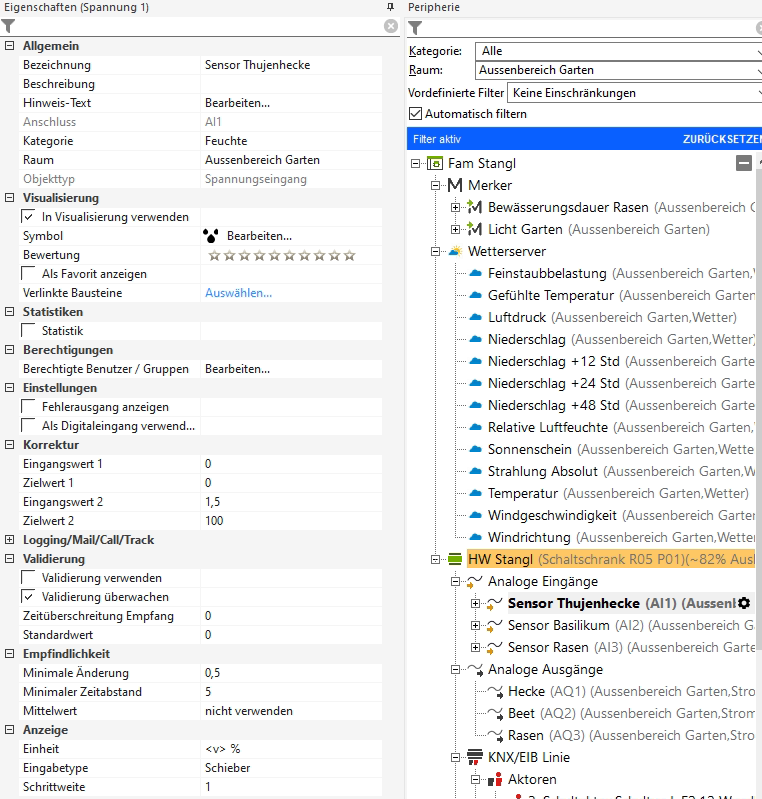The height and width of the screenshot is (799, 762).
Task: Click Auswählen... for Verlinkte Bausteine
Action: 239,293
